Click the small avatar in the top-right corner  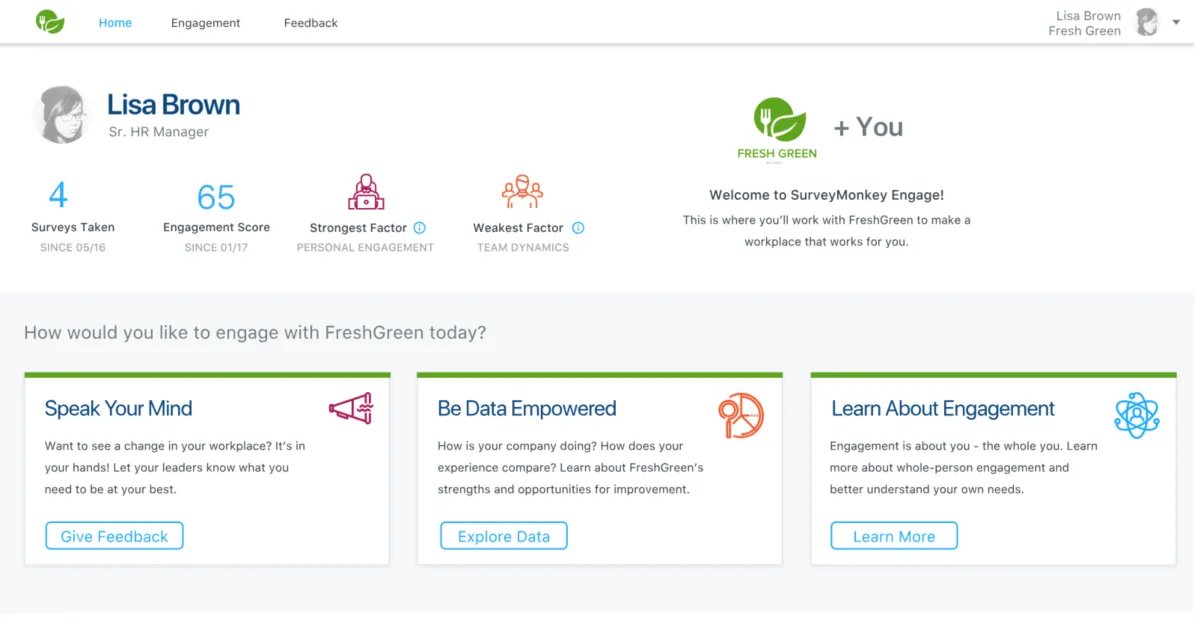(1147, 21)
